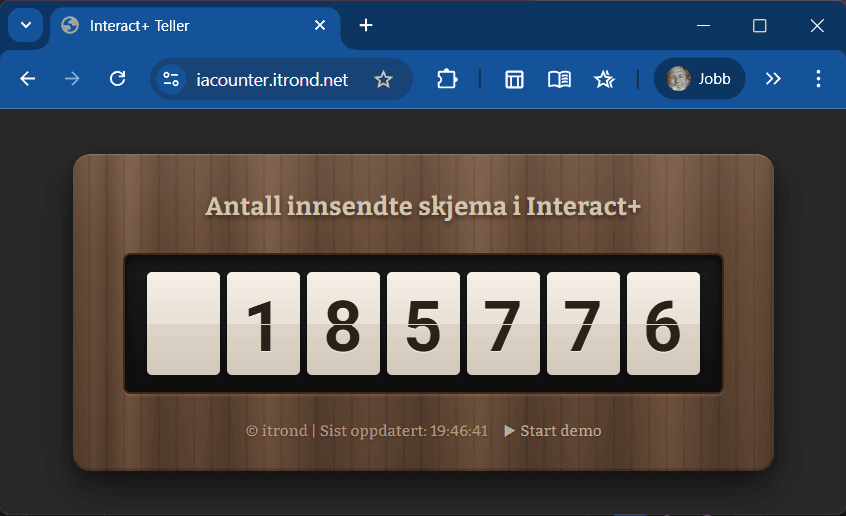Open the side panel layout icon
The height and width of the screenshot is (516, 846).
click(x=514, y=79)
